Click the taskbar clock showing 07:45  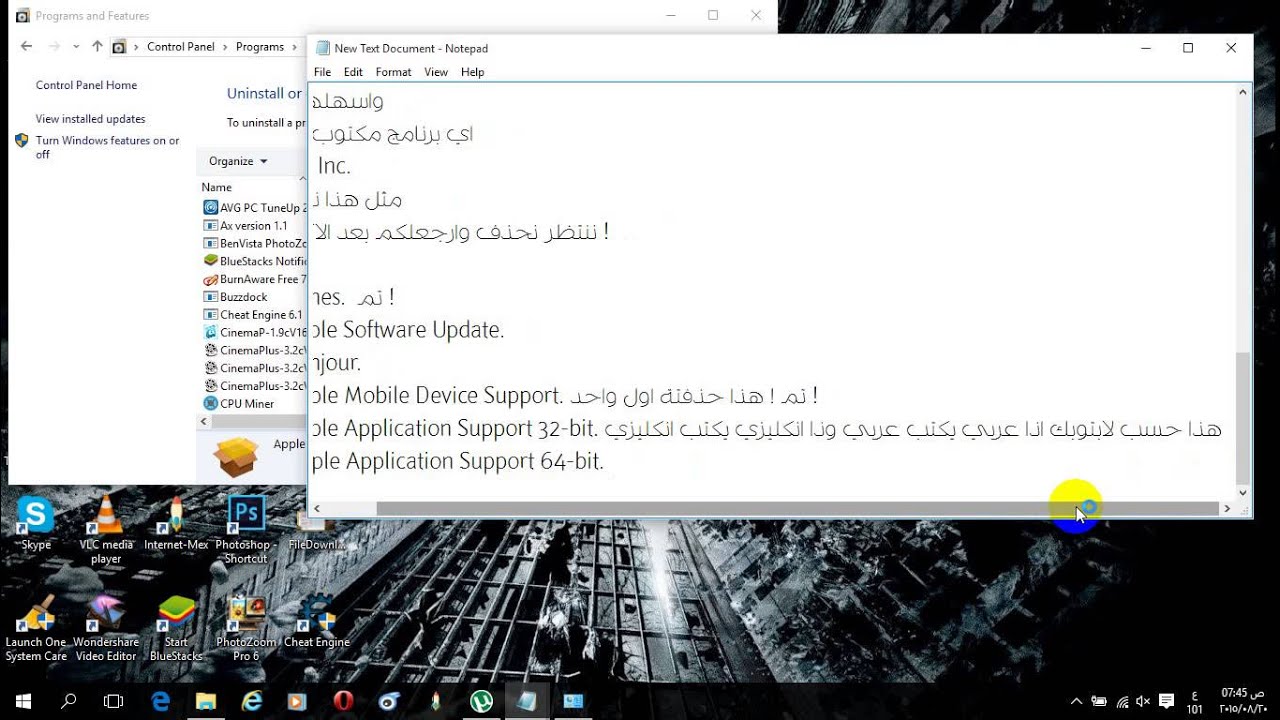point(1242,701)
